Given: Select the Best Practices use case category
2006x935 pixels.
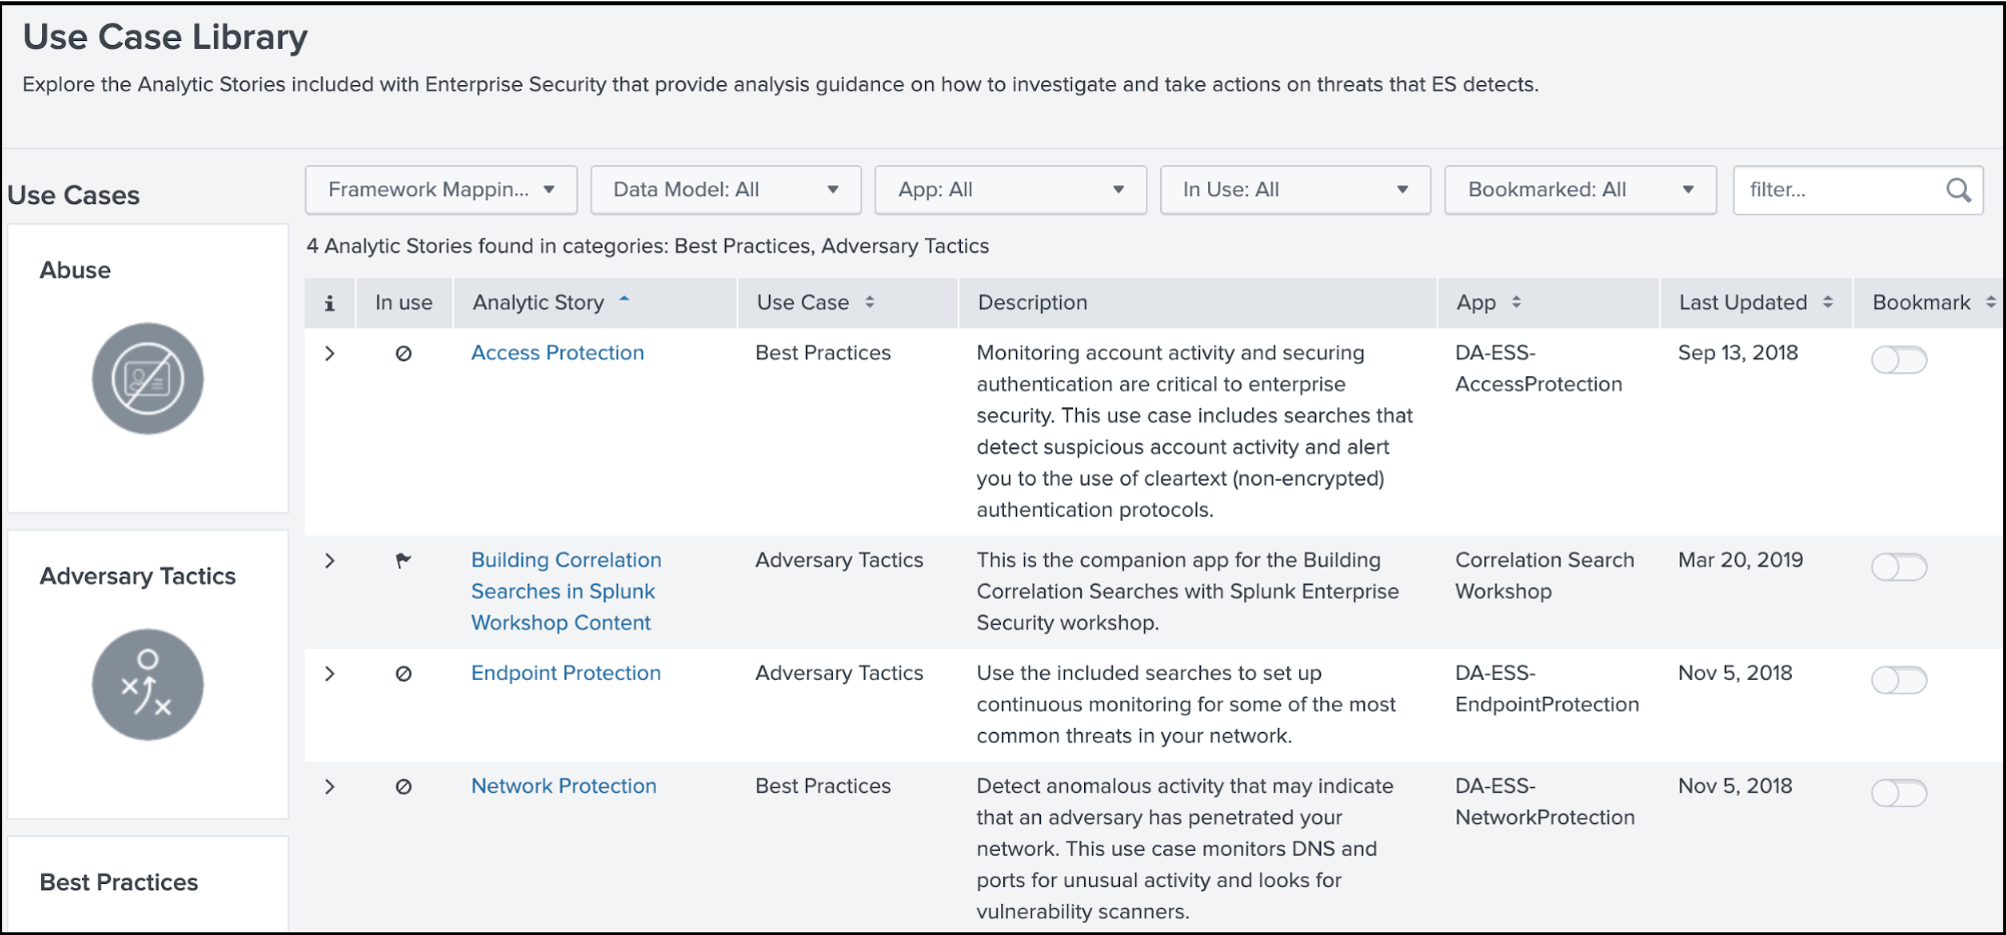Looking at the screenshot, I should click(148, 884).
